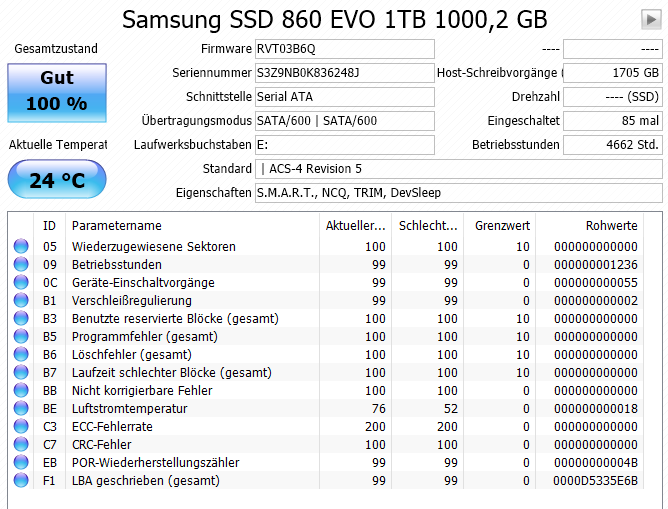The height and width of the screenshot is (509, 668).
Task: Select the LBA geschrieben (gesamt) parameter name
Action: point(146,480)
